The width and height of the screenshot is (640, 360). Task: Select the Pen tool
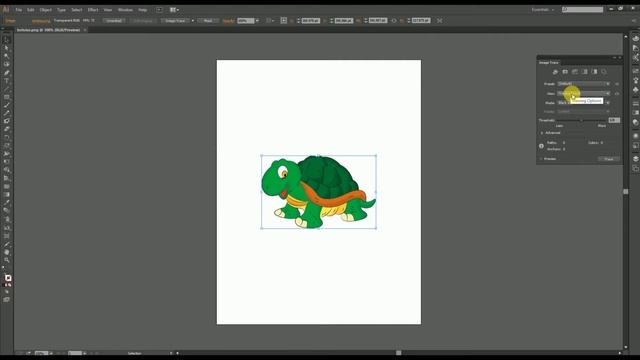point(7,73)
